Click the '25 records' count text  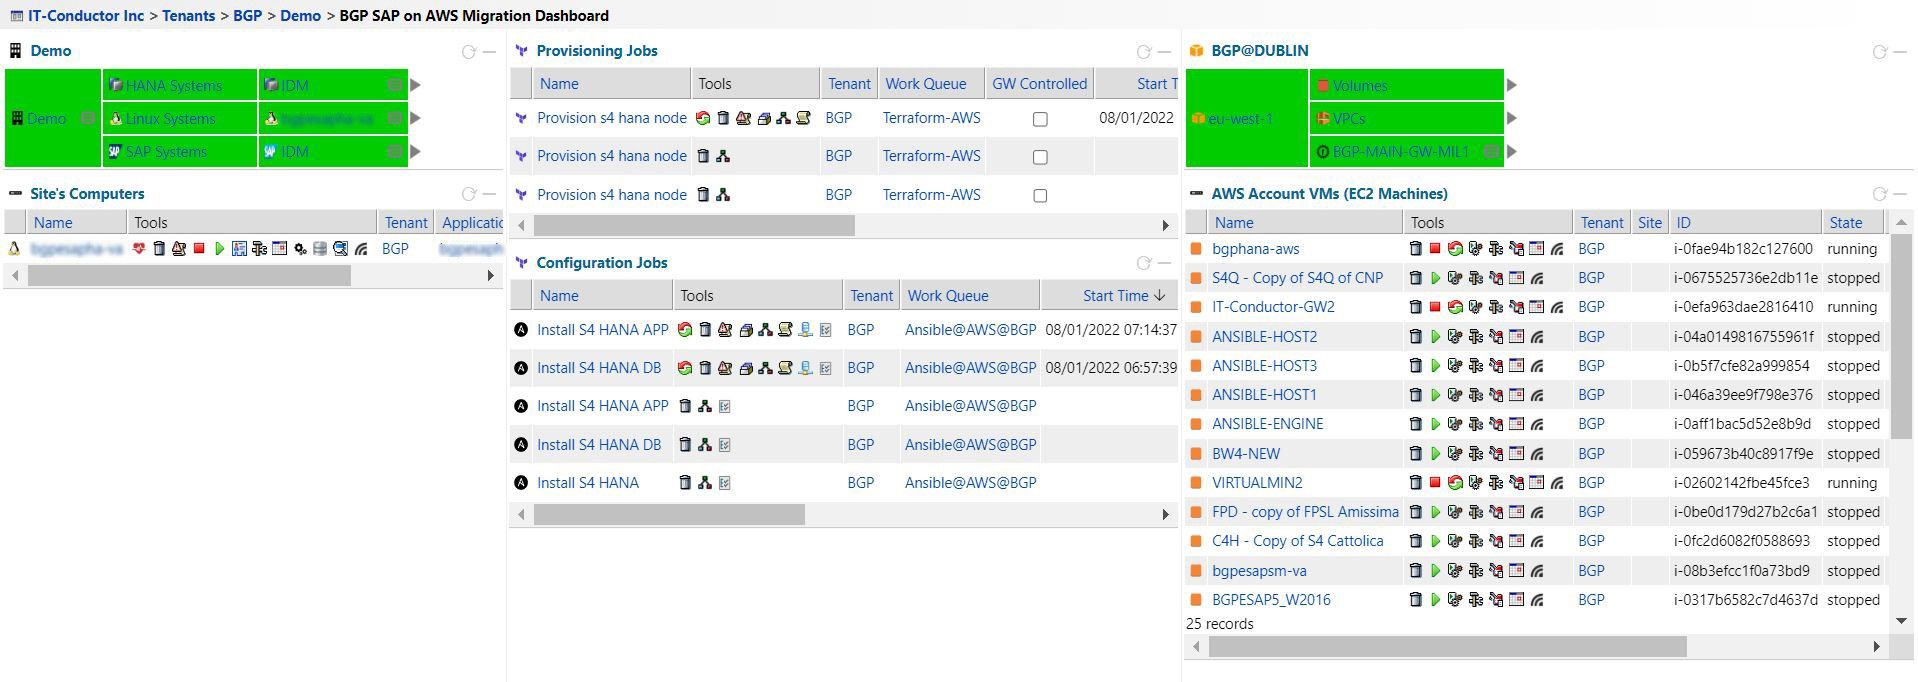[x=1220, y=624]
